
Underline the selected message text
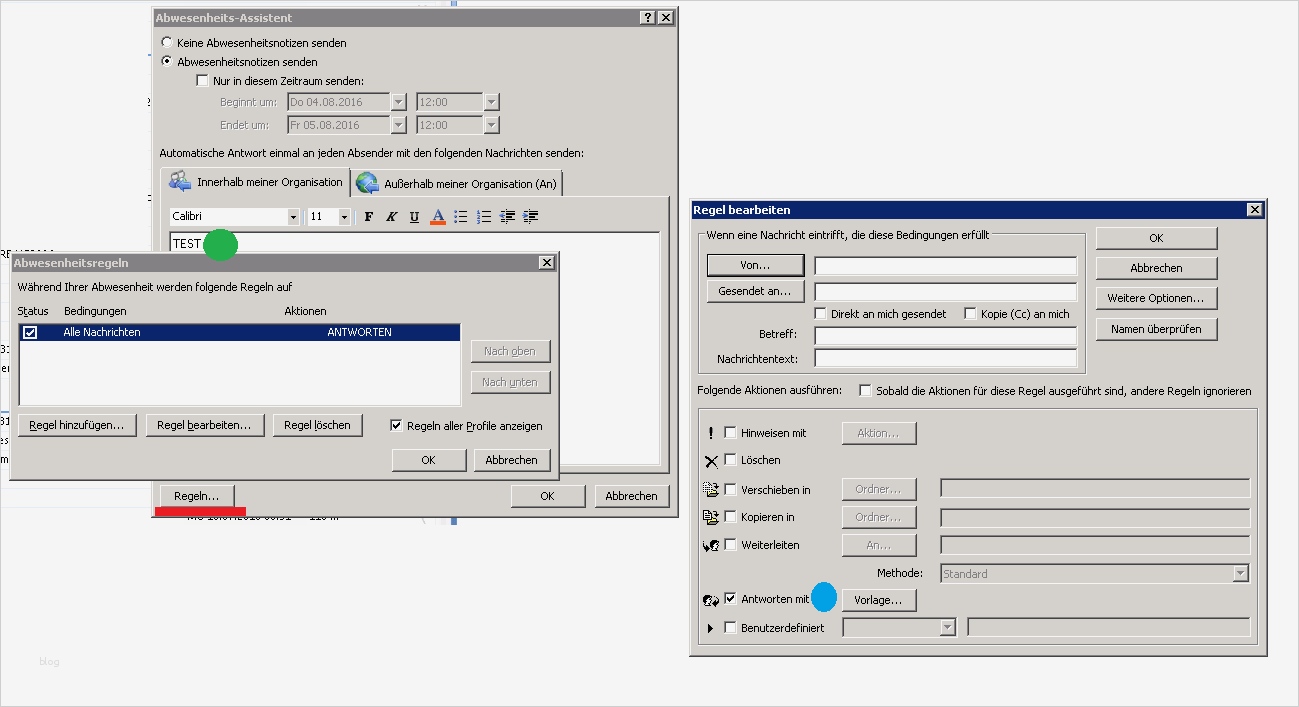click(x=413, y=215)
